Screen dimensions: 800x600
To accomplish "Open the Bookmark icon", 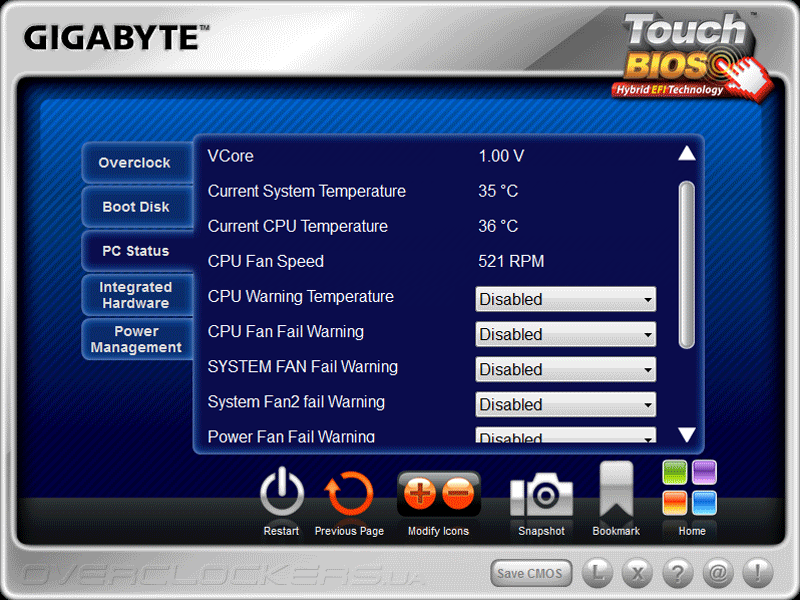I will click(616, 490).
